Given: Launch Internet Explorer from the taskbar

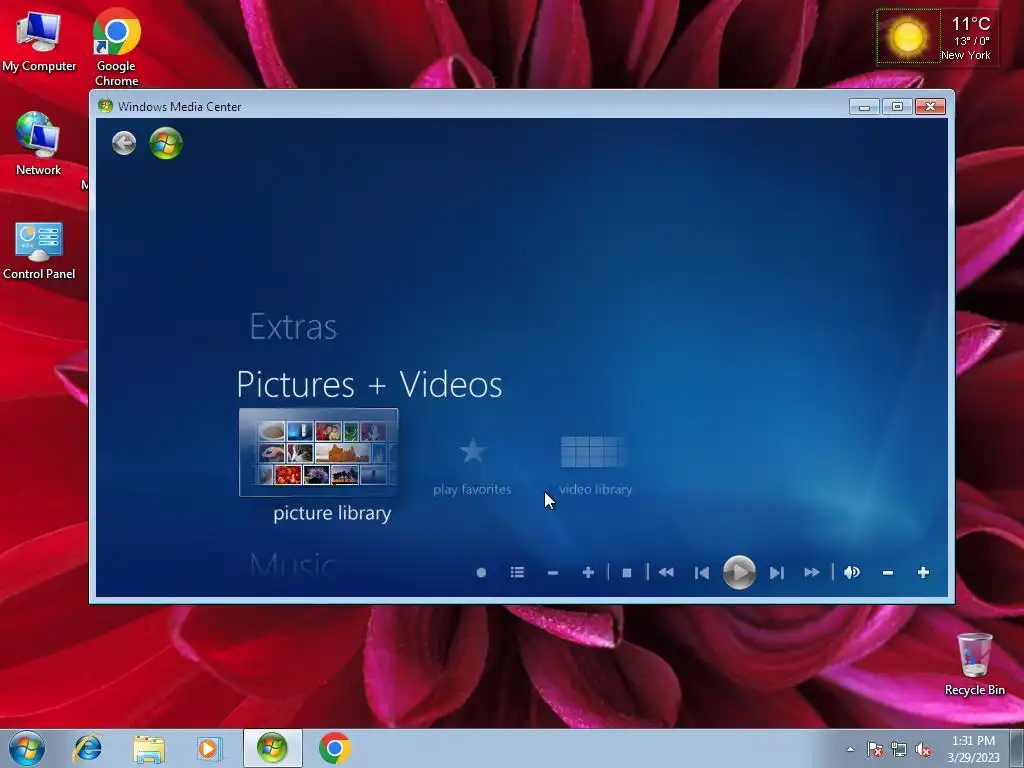Looking at the screenshot, I should pos(88,748).
